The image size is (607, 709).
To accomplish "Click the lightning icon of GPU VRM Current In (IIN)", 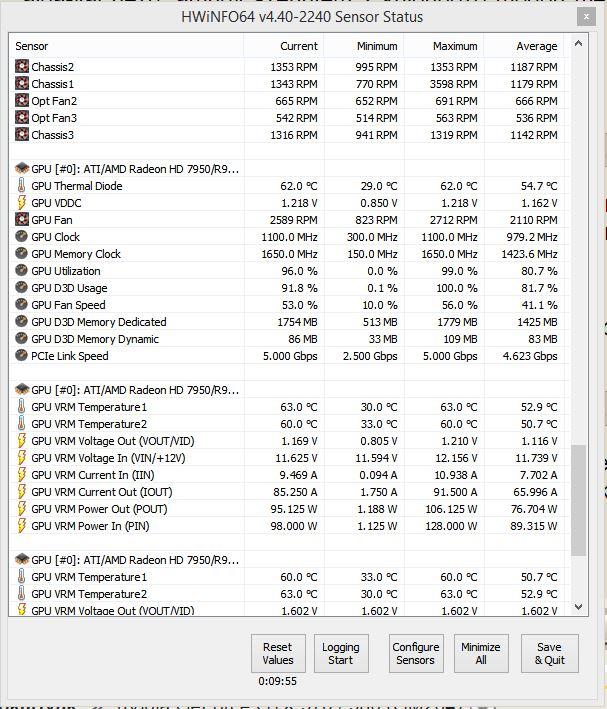I will pyautogui.click(x=21, y=475).
